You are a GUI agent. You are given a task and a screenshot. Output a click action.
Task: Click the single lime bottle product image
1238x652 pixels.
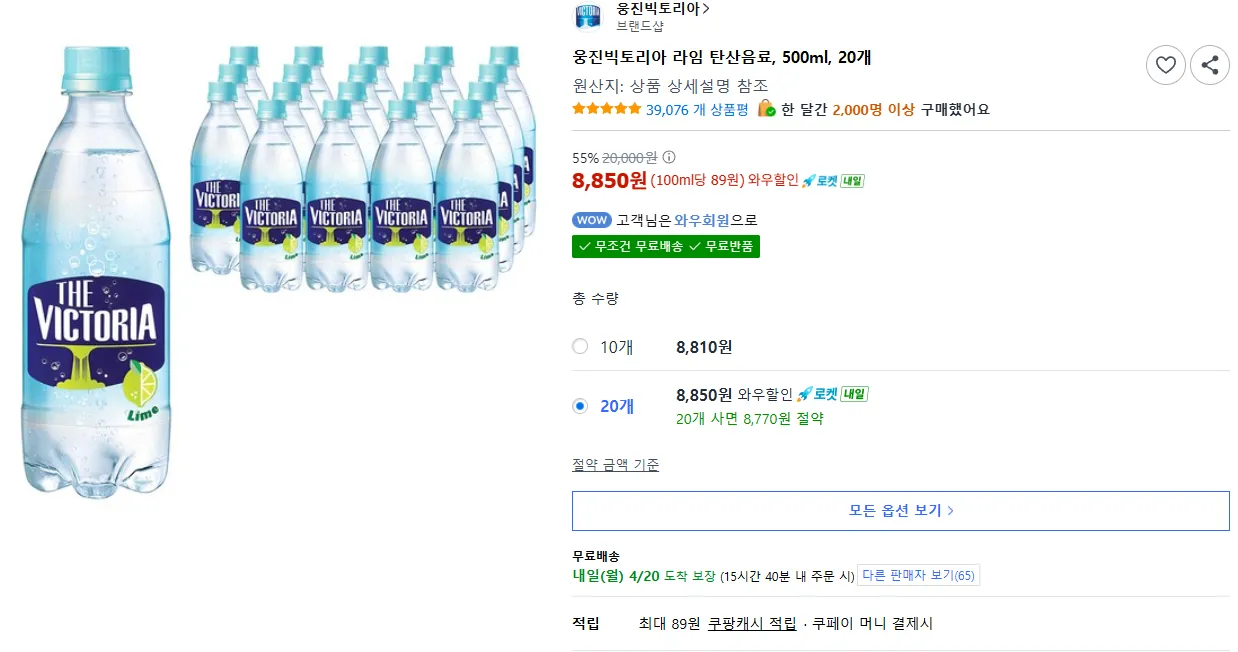[x=92, y=270]
